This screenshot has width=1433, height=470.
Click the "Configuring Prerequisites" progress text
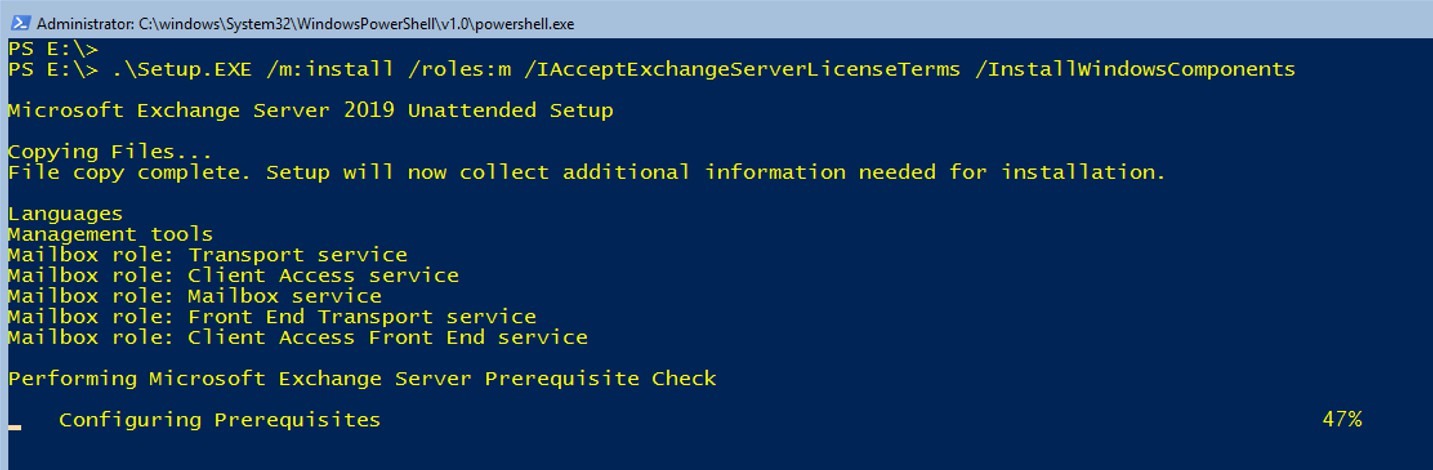point(219,420)
